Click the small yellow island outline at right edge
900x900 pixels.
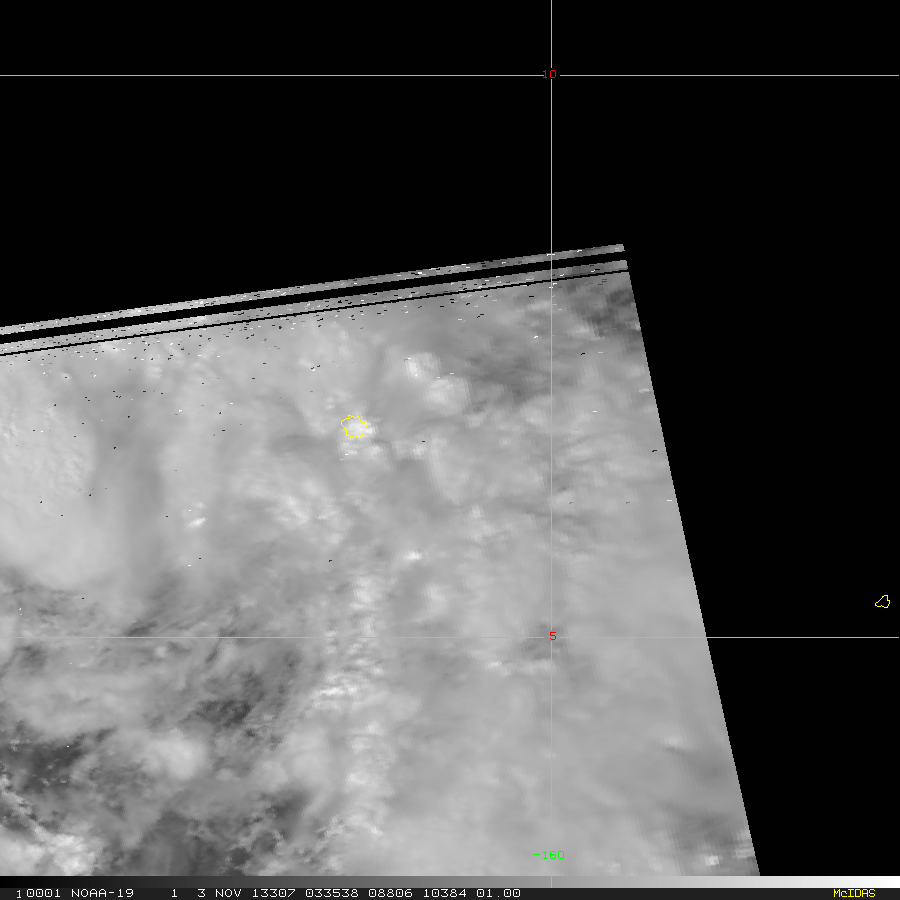(883, 601)
